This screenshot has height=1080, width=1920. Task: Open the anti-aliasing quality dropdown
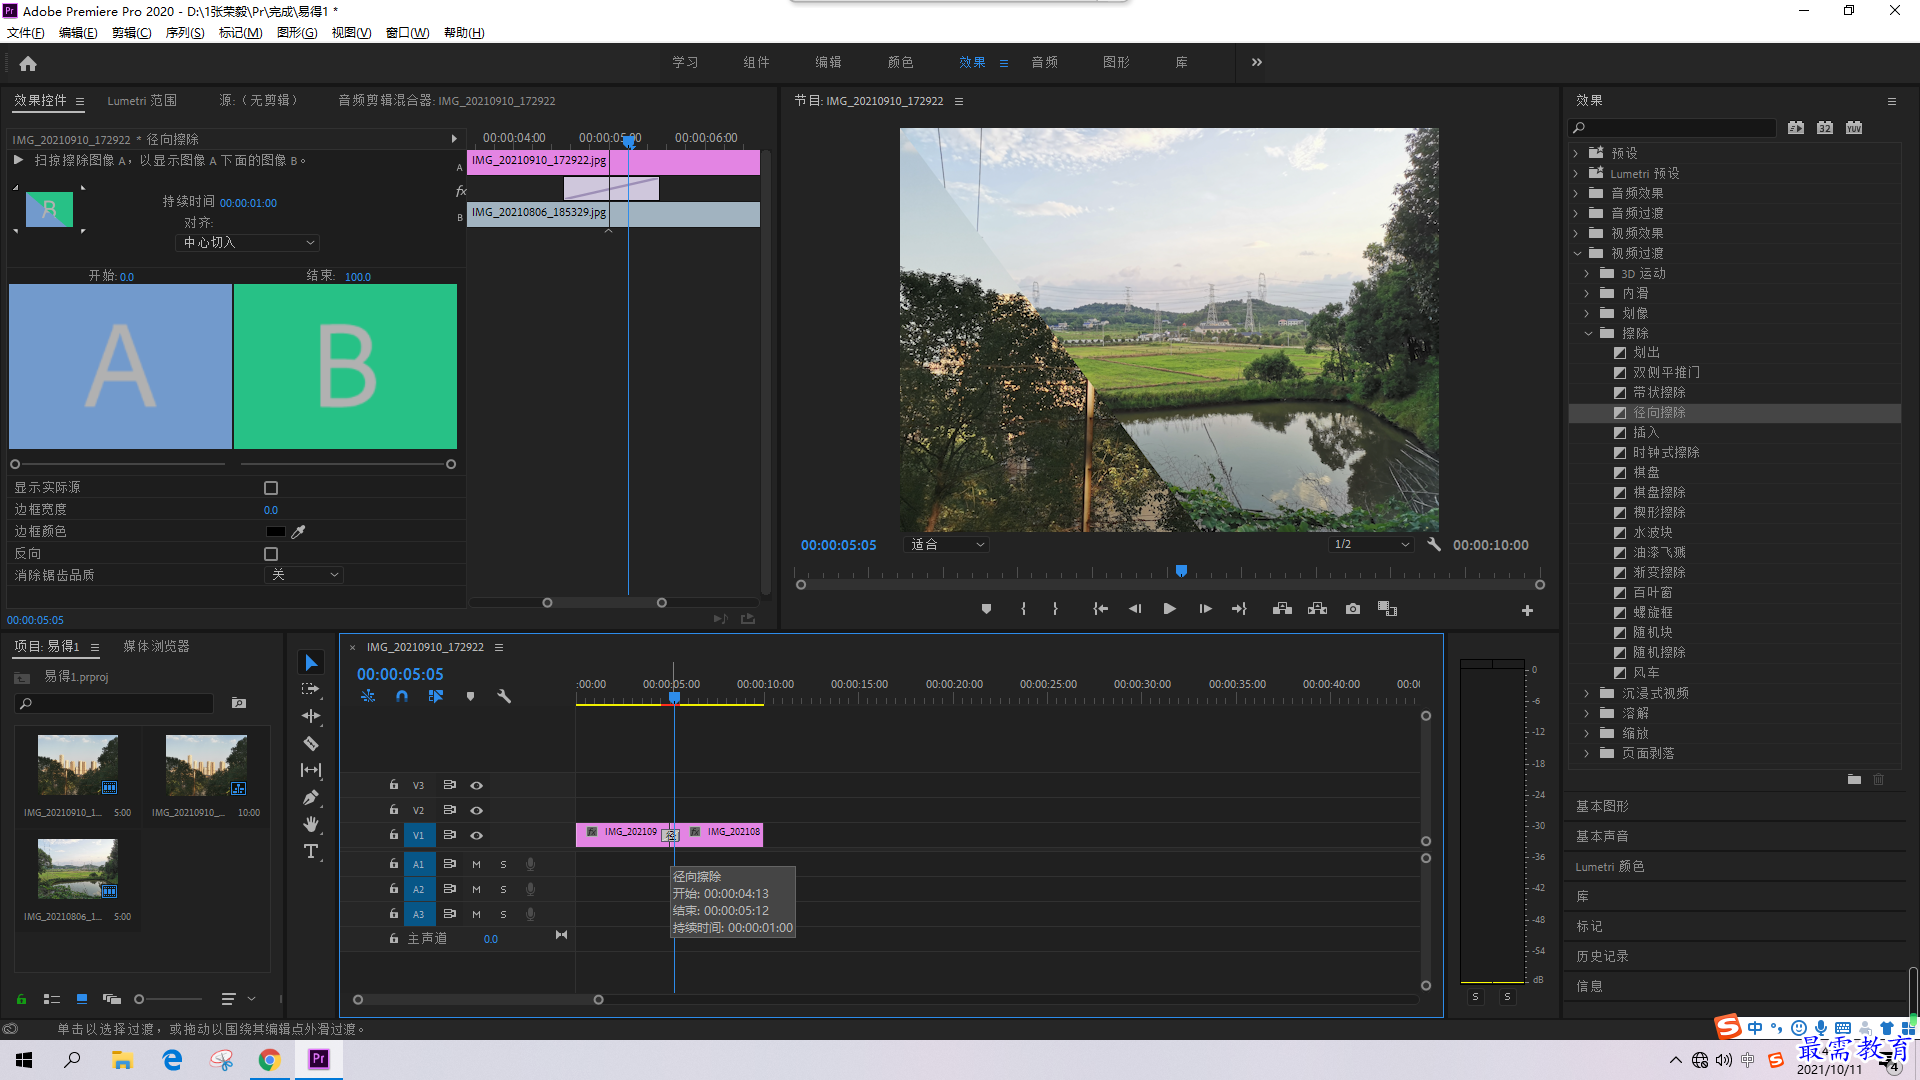(x=304, y=575)
